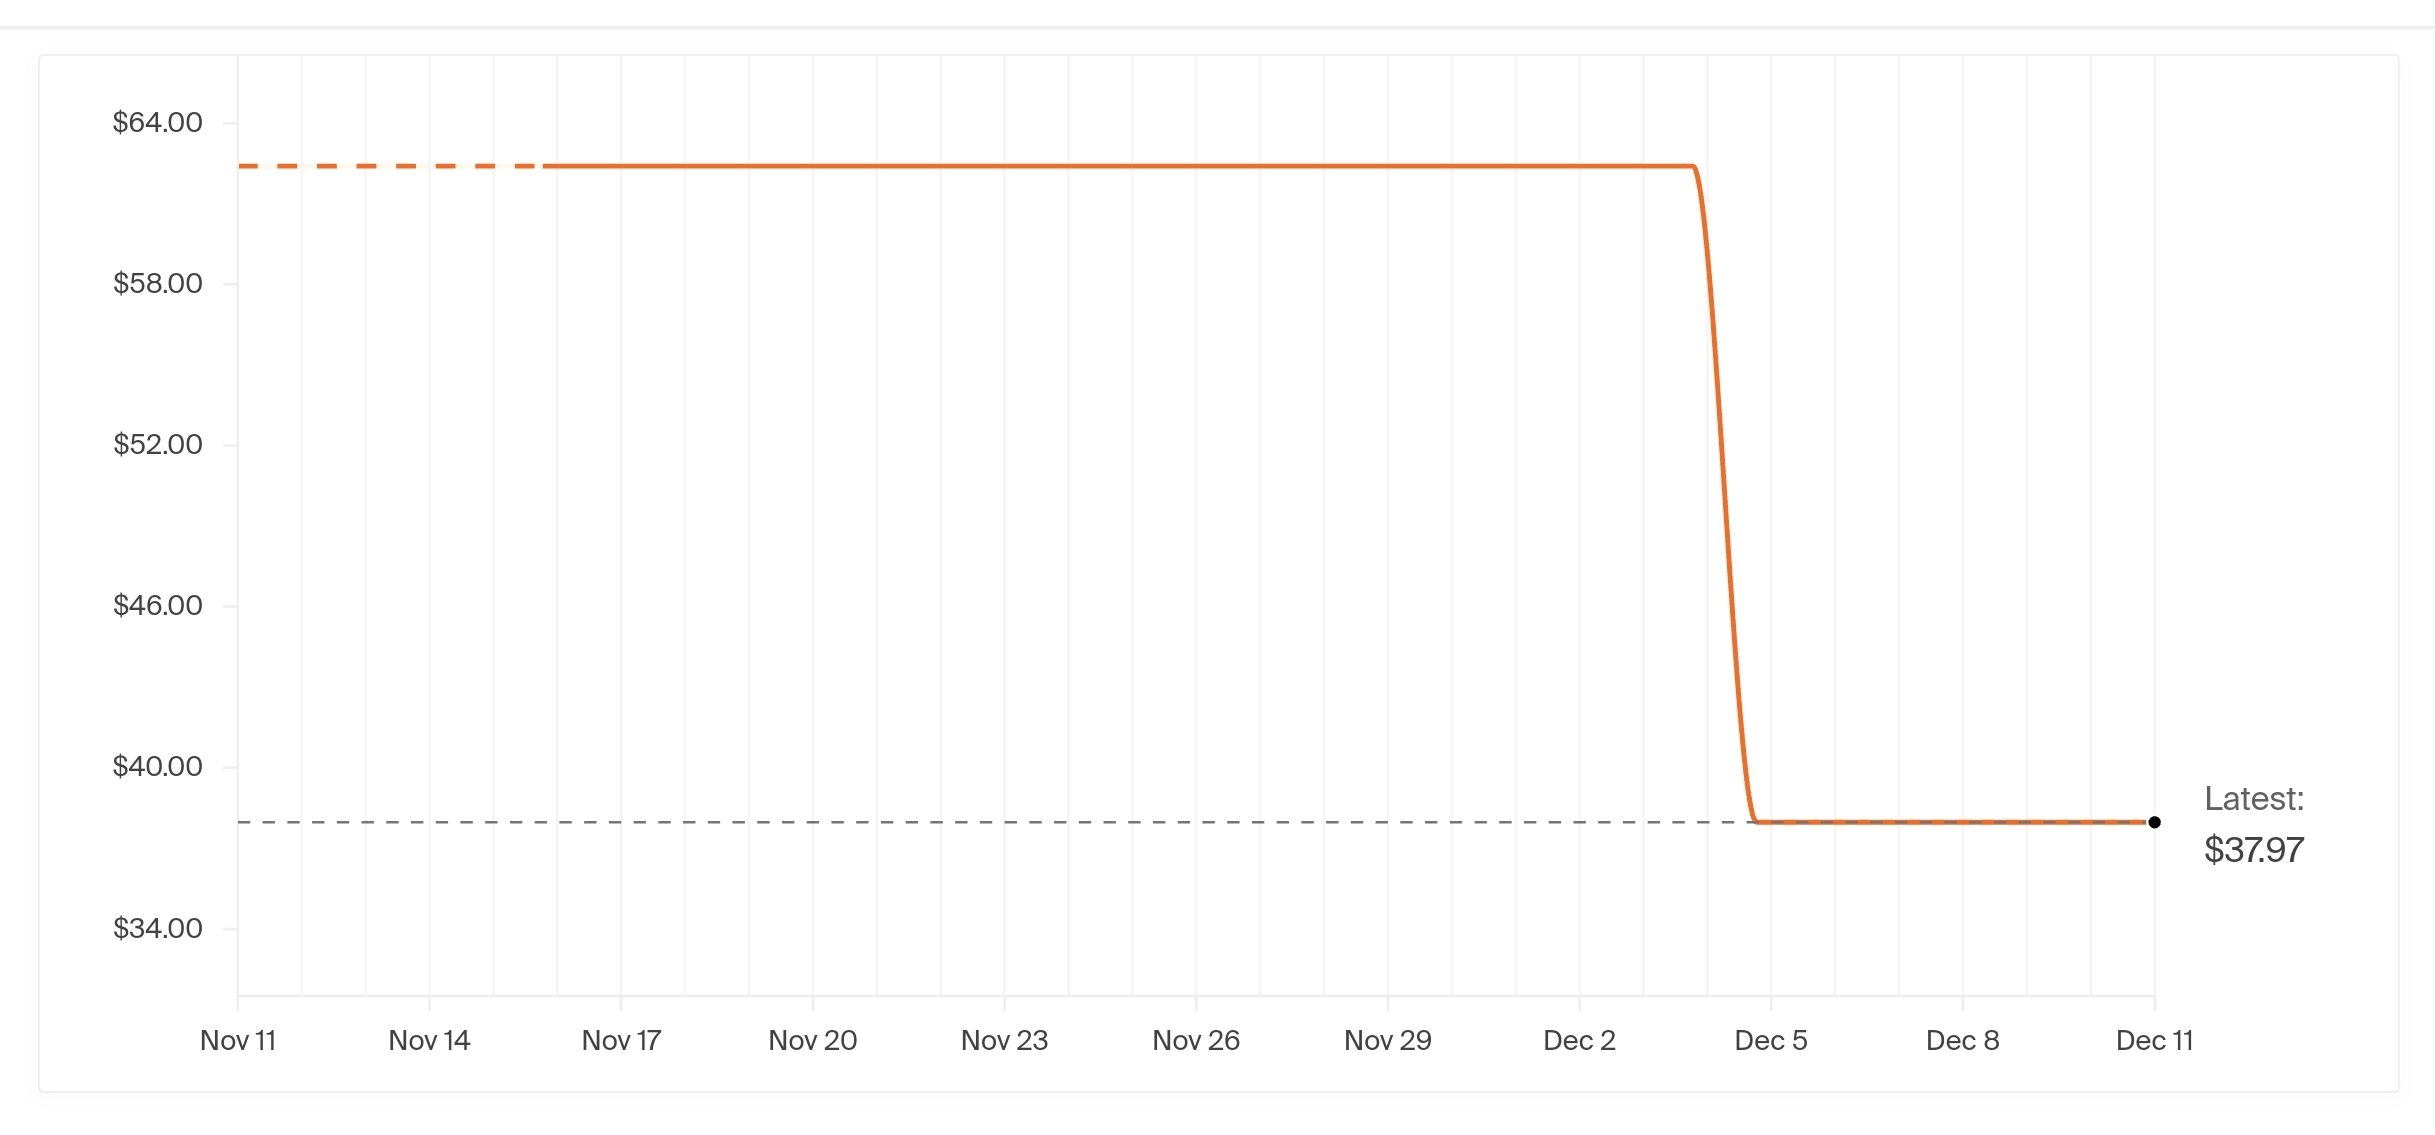This screenshot has height=1135, width=2435.
Task: Click the dashed orange line segment
Action: [390, 166]
